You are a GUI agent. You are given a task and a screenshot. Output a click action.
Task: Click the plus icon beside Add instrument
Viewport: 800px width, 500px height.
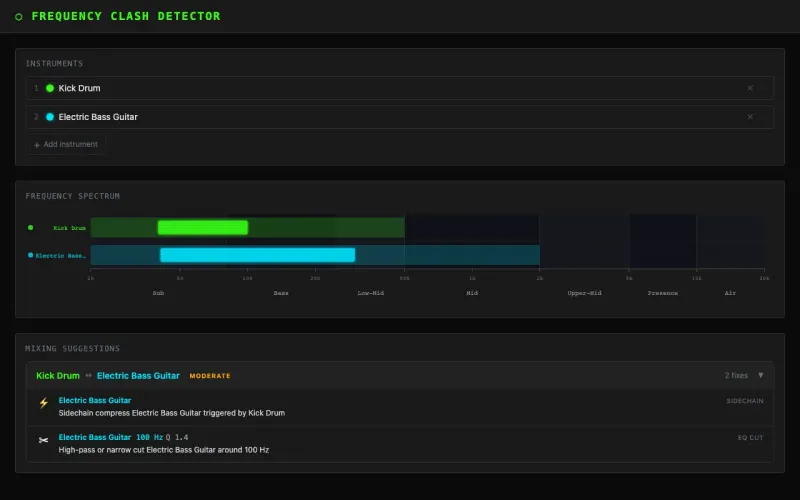click(x=37, y=145)
